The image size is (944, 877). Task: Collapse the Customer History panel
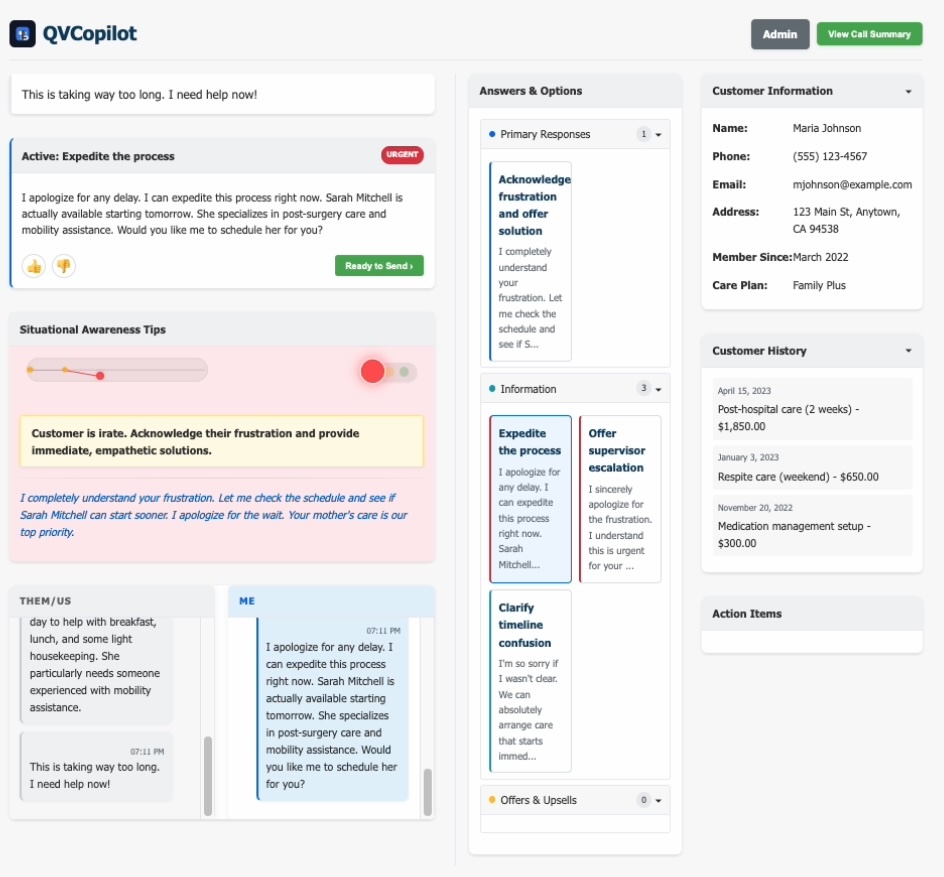[x=908, y=351]
